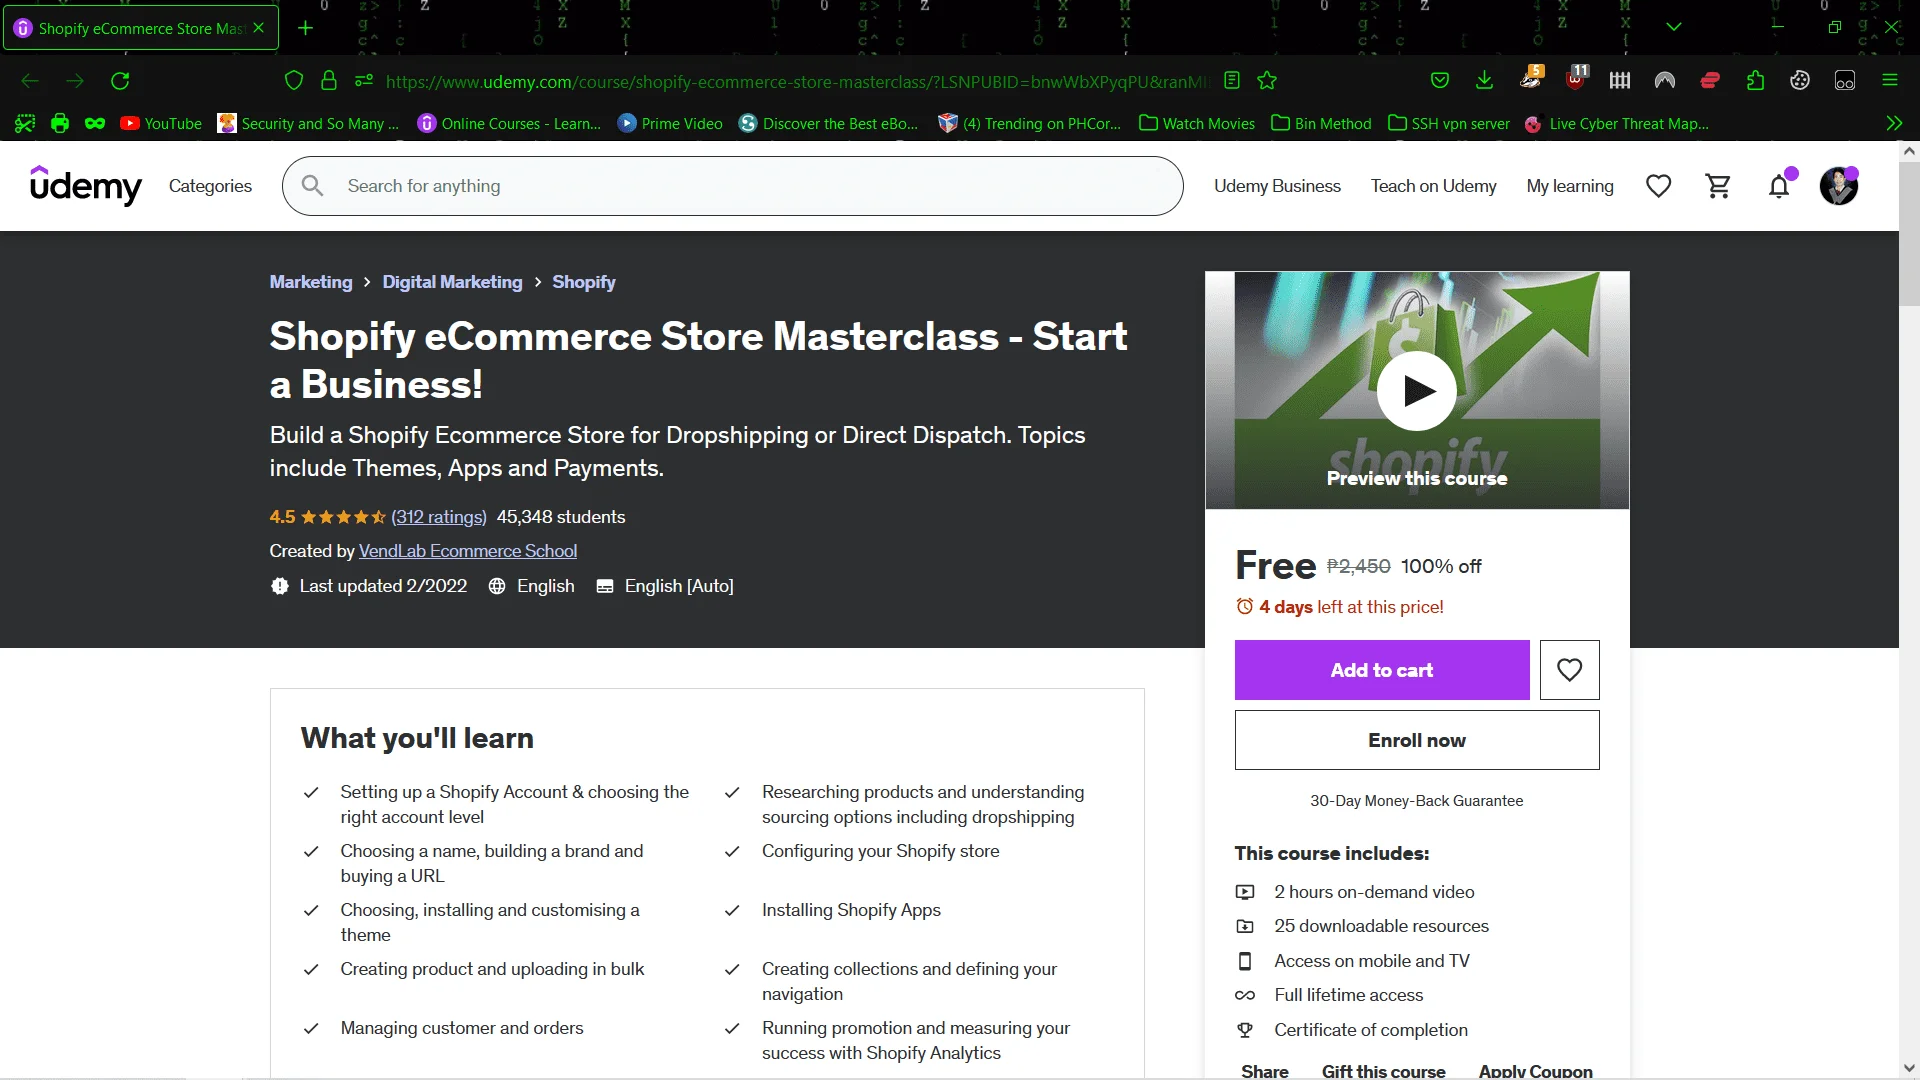
Task: Open VendLab Ecommerce School instructor page
Action: [468, 551]
